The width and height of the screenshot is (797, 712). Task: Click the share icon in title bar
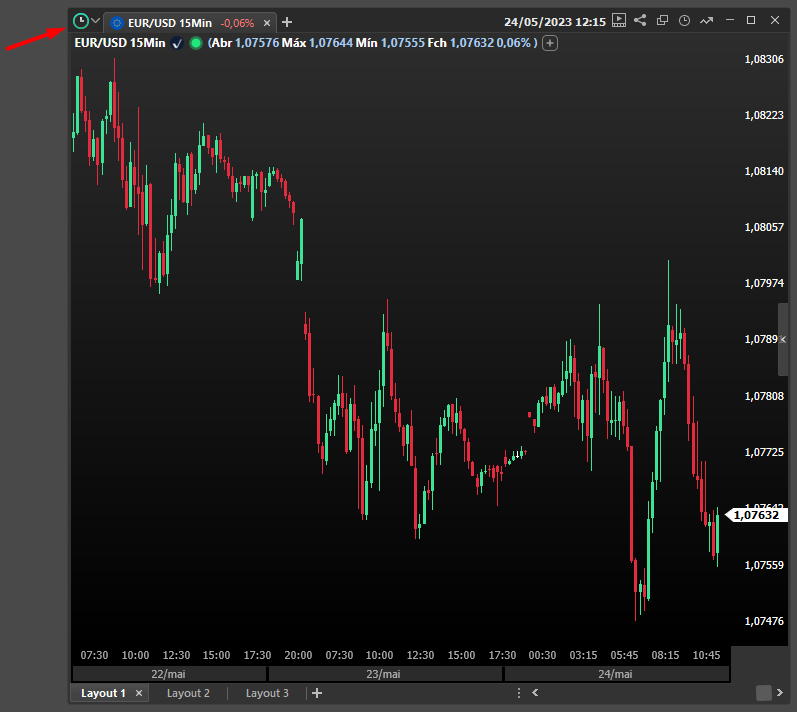click(x=640, y=20)
